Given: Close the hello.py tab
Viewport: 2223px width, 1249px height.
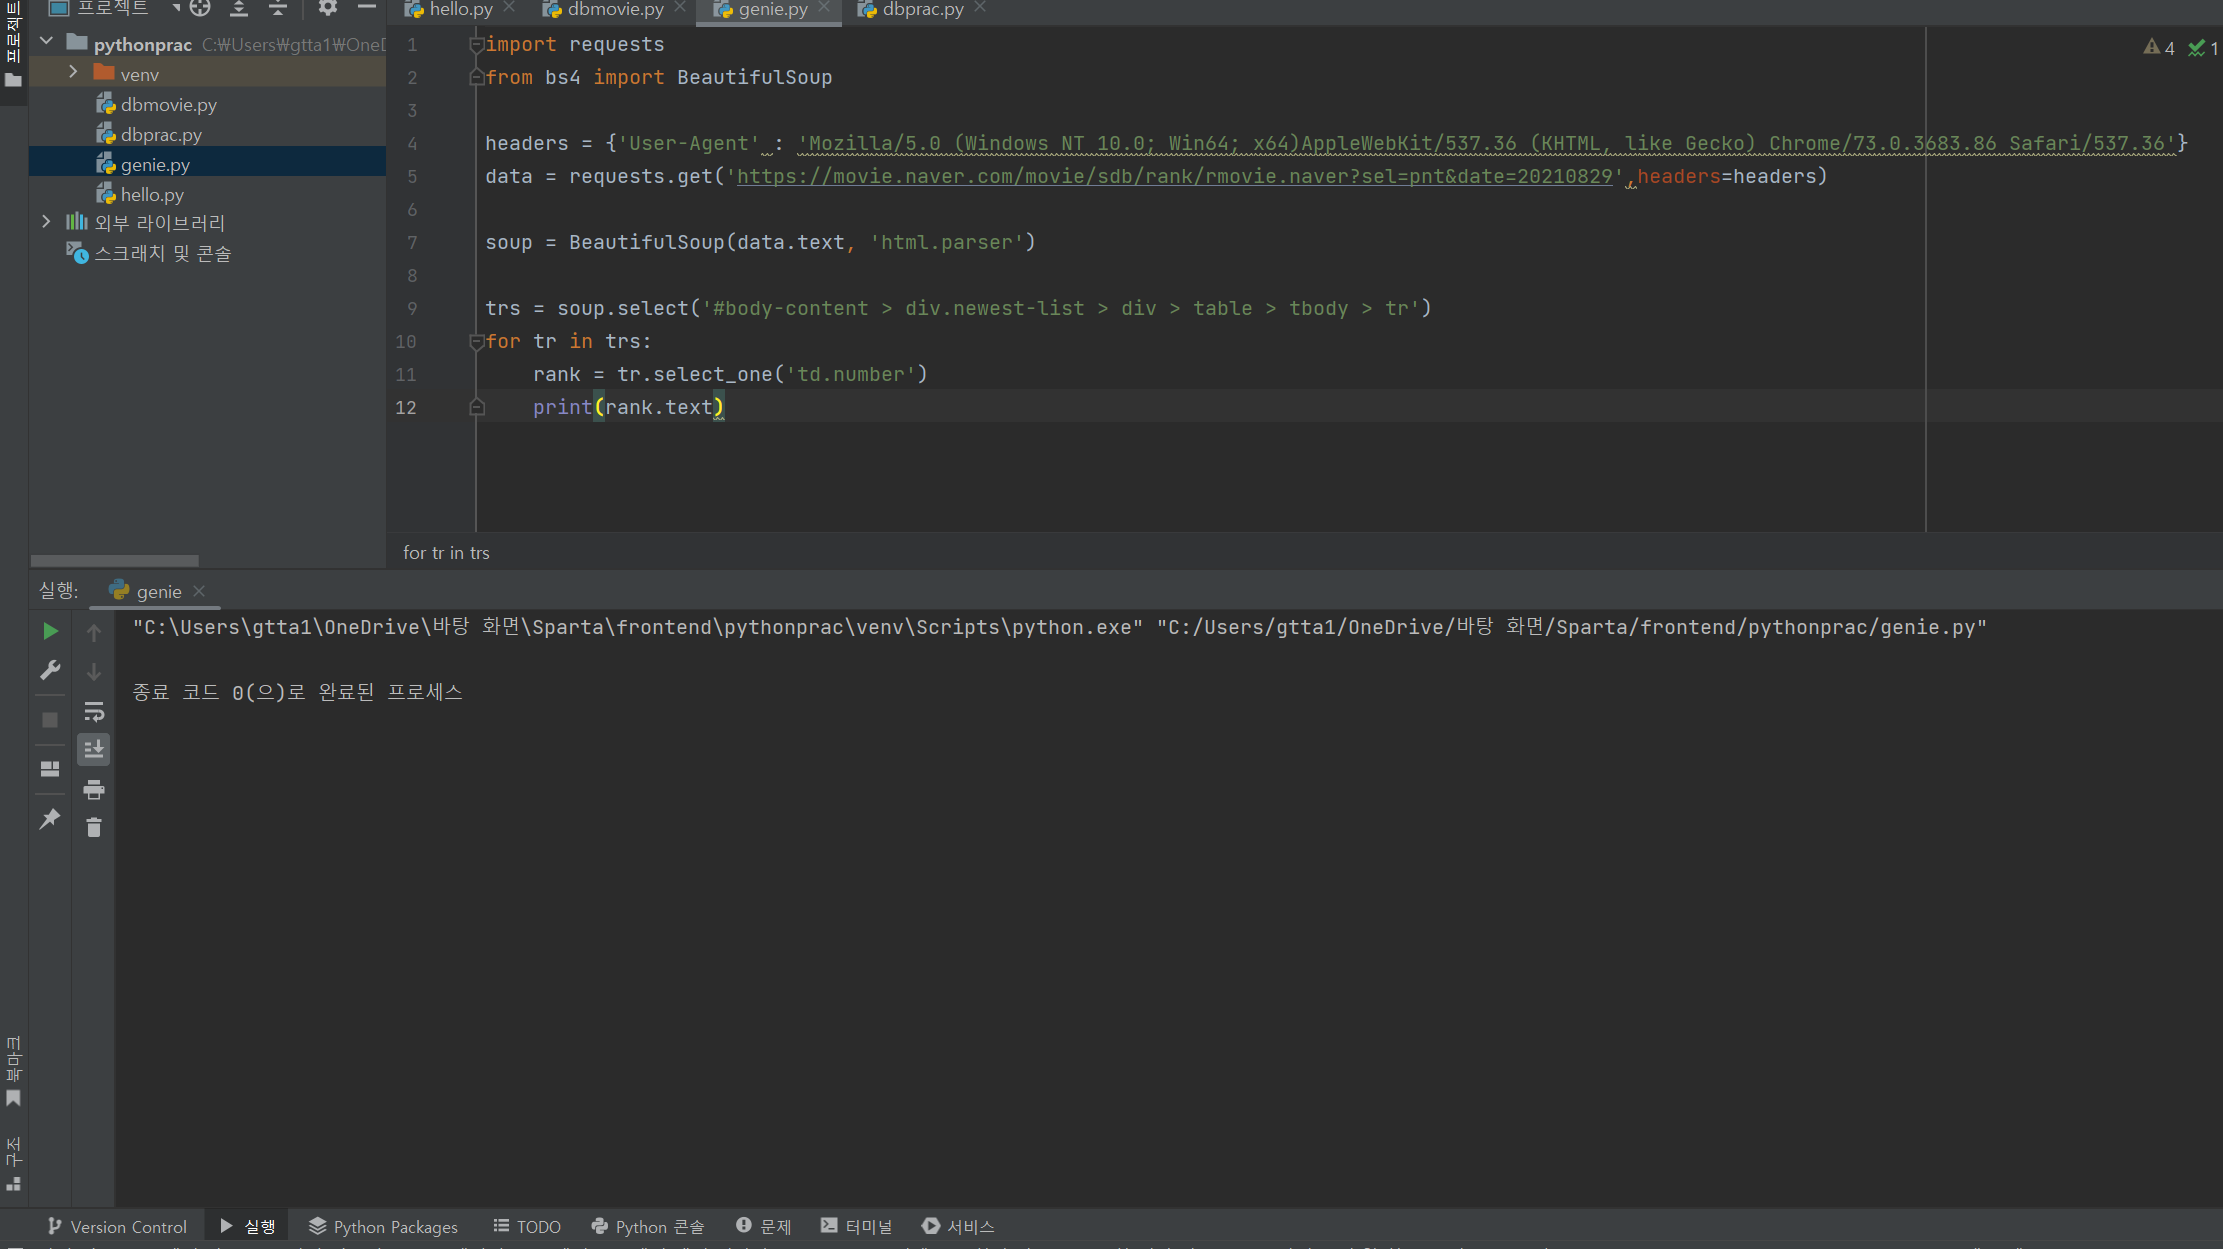Looking at the screenshot, I should [510, 8].
